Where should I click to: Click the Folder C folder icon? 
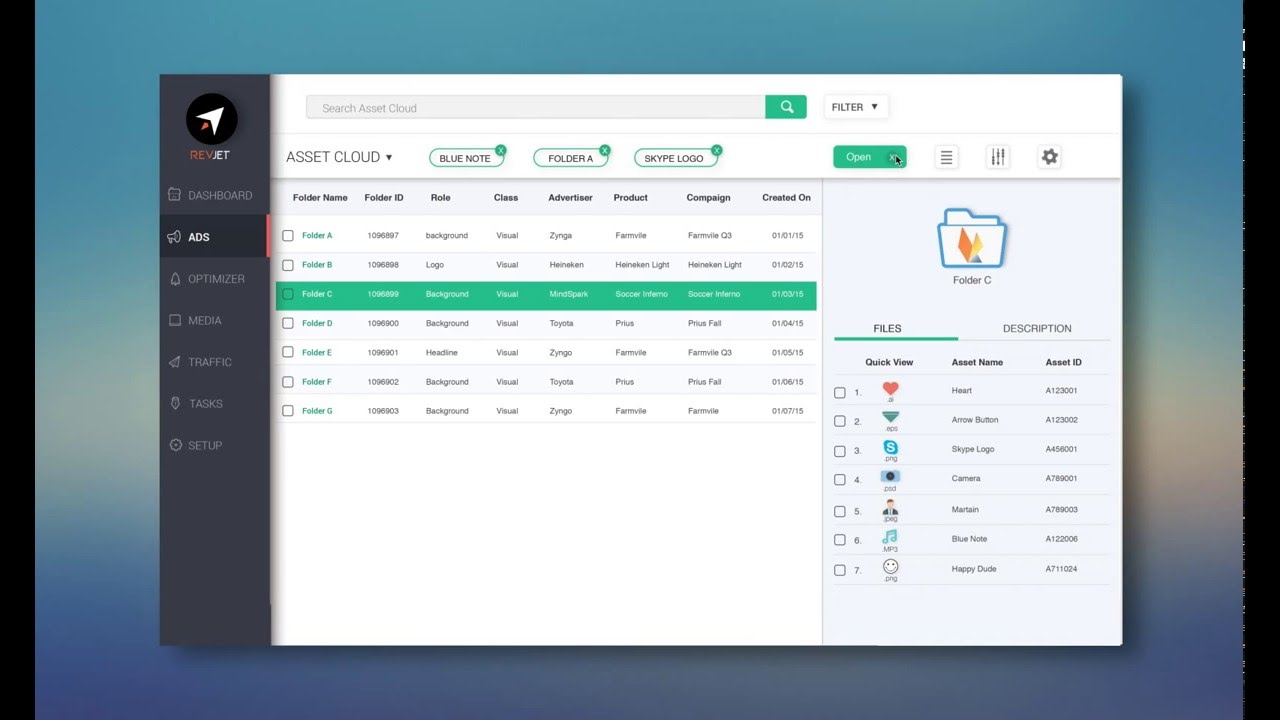(x=972, y=239)
